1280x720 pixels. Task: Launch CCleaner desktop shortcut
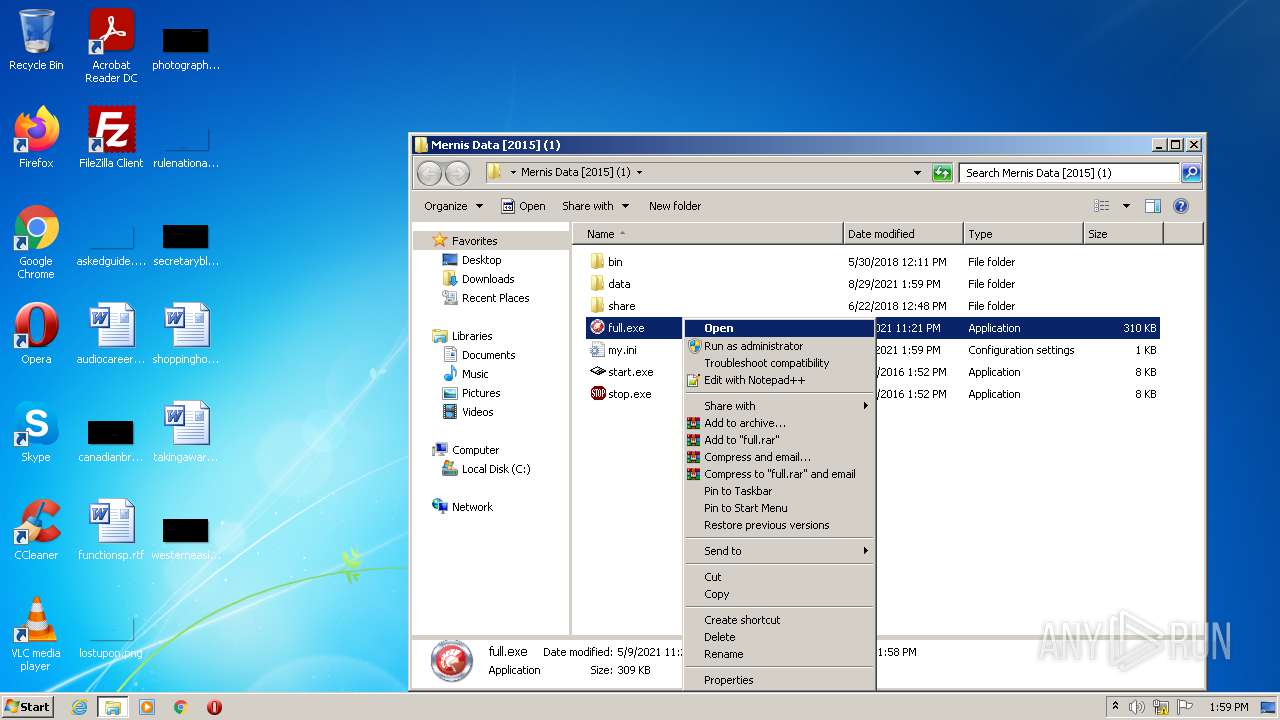36,530
